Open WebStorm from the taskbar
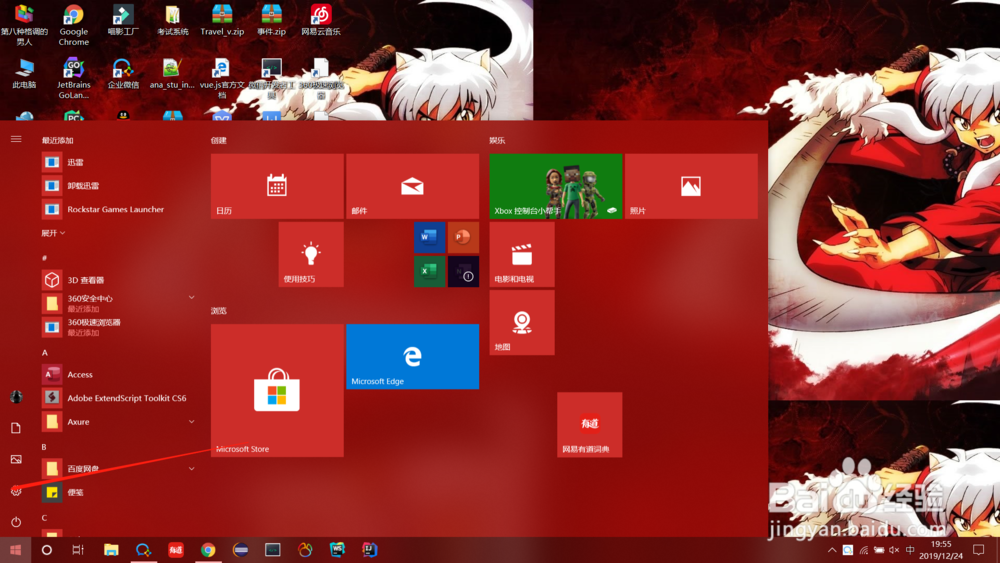This screenshot has height=563, width=1000. [337, 550]
